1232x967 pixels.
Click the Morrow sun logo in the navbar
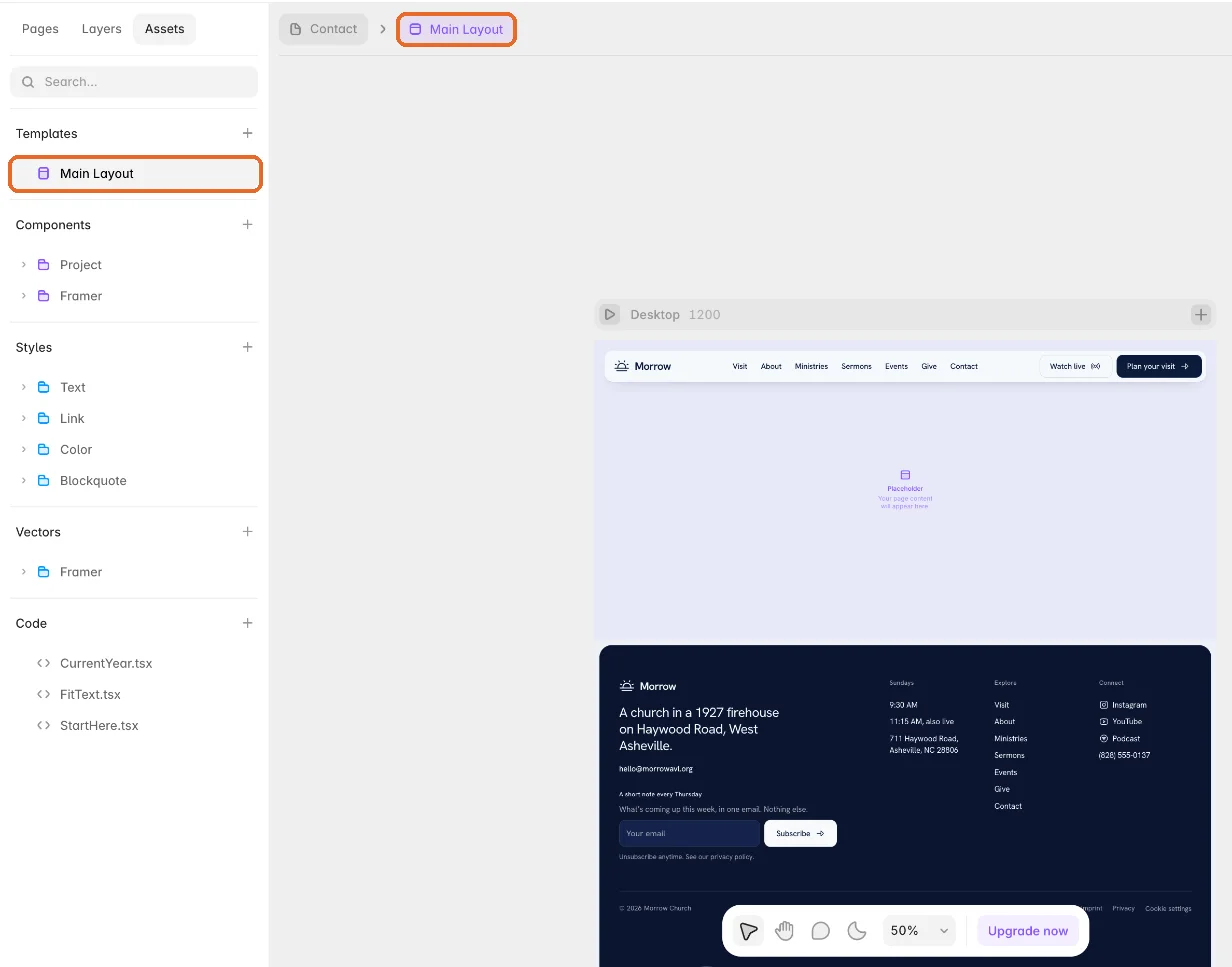(x=643, y=366)
